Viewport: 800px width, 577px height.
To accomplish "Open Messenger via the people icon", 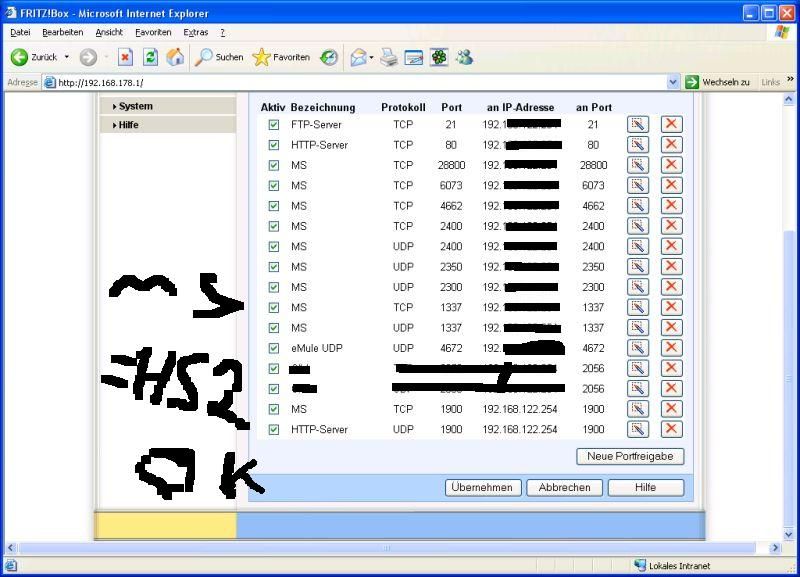I will click(464, 57).
